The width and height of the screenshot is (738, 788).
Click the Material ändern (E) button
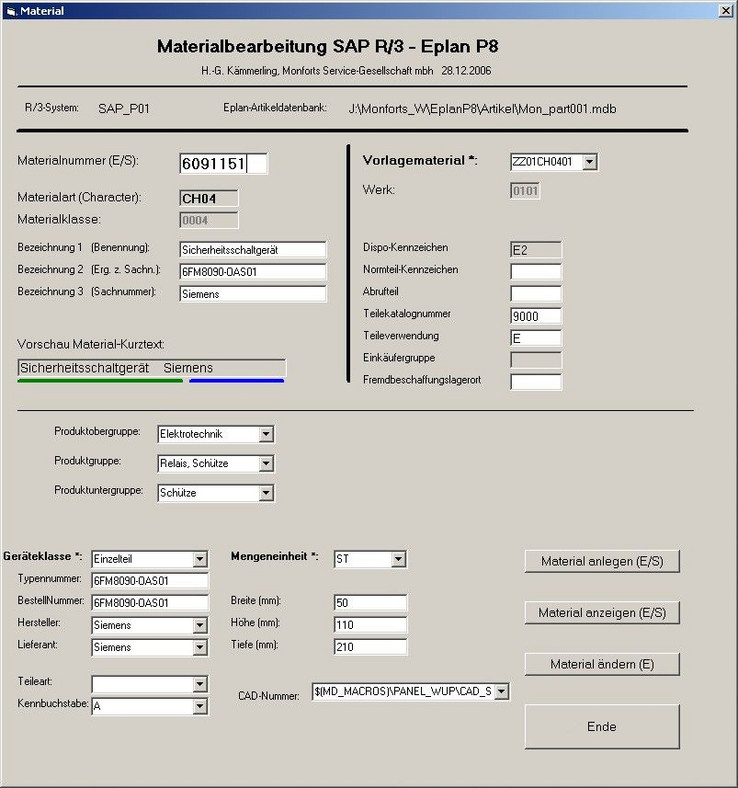coord(601,664)
